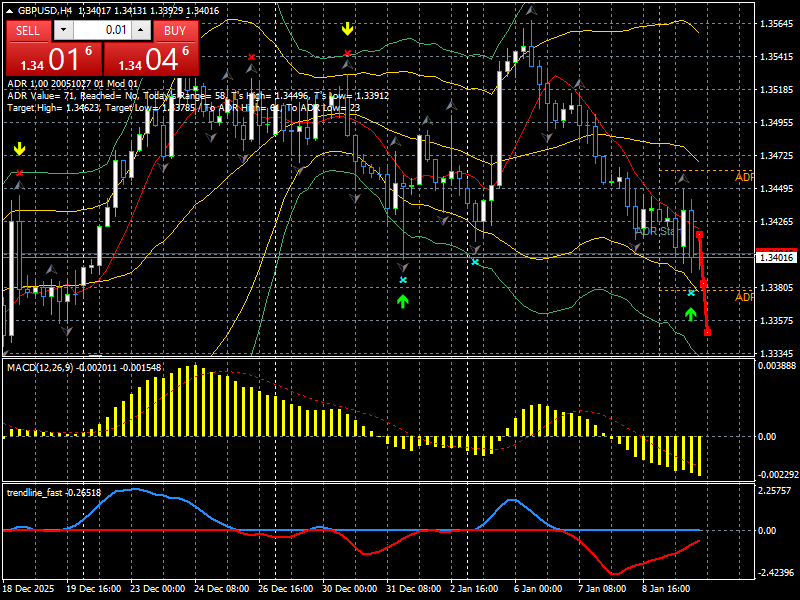The height and width of the screenshot is (600, 800).
Task: Click the 1.33345 price scale label
Action: (777, 353)
